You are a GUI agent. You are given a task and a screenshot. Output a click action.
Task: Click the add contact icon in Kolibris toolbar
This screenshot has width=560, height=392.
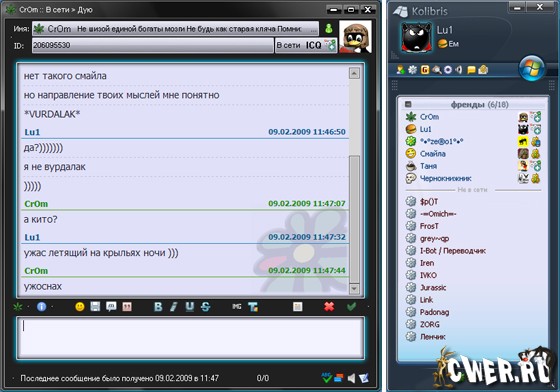(x=400, y=70)
